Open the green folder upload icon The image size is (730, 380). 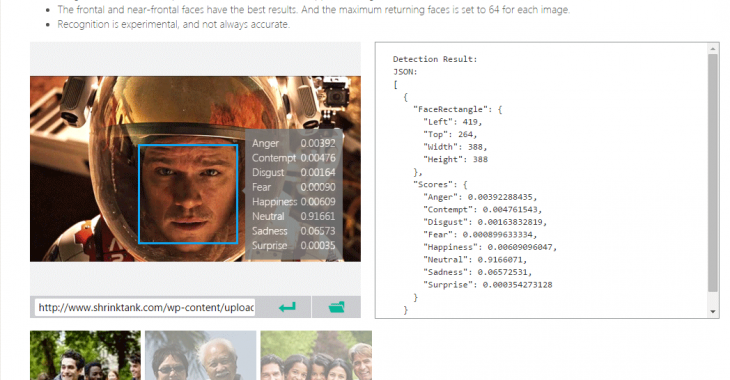coord(336,307)
